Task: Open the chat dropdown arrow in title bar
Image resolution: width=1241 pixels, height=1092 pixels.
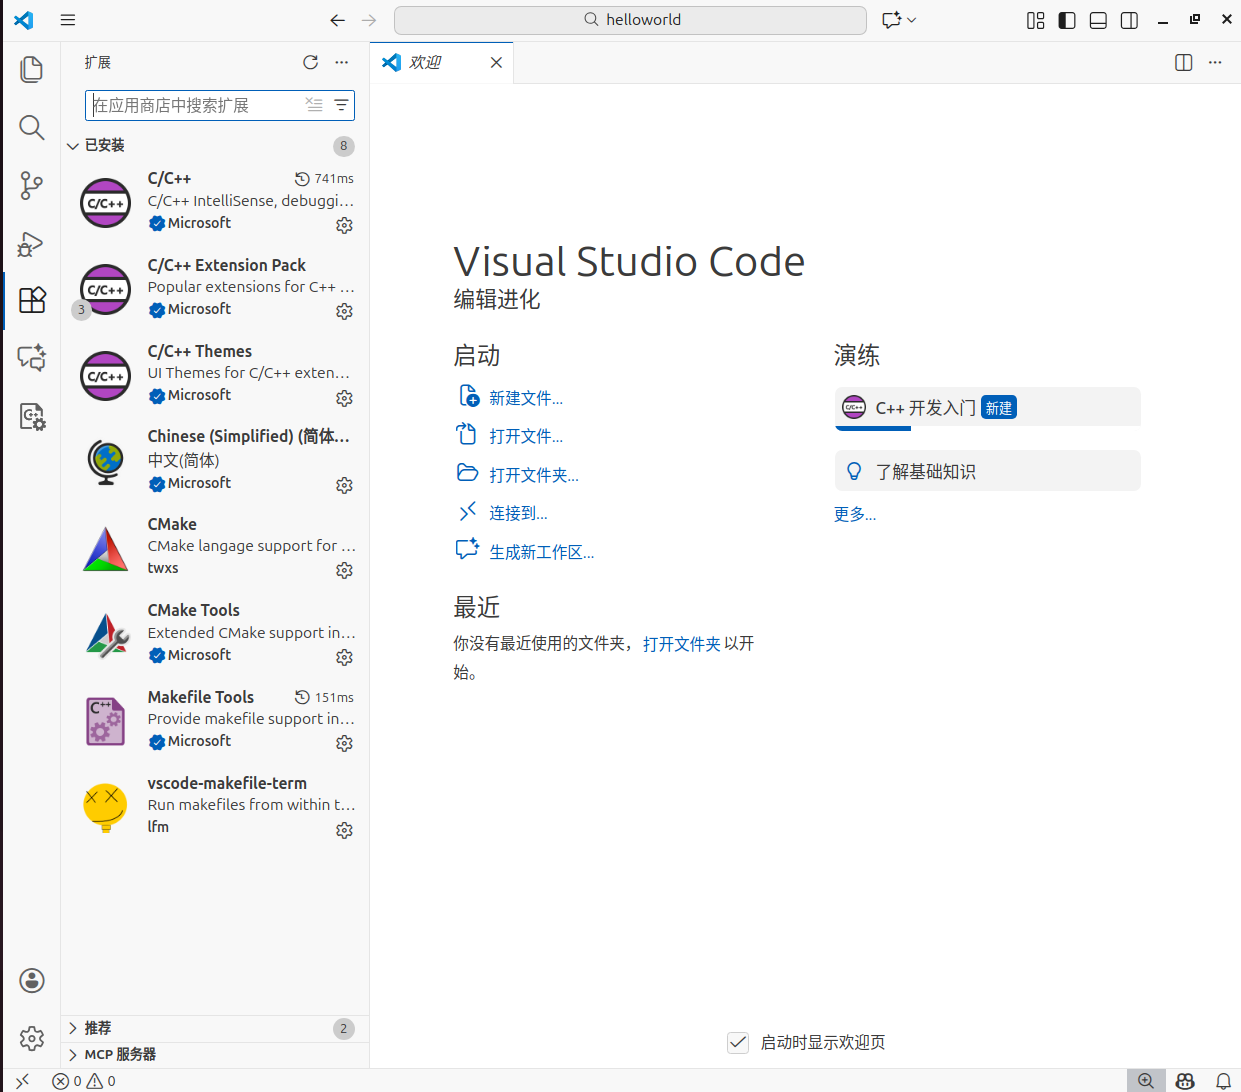Action: pyautogui.click(x=912, y=20)
